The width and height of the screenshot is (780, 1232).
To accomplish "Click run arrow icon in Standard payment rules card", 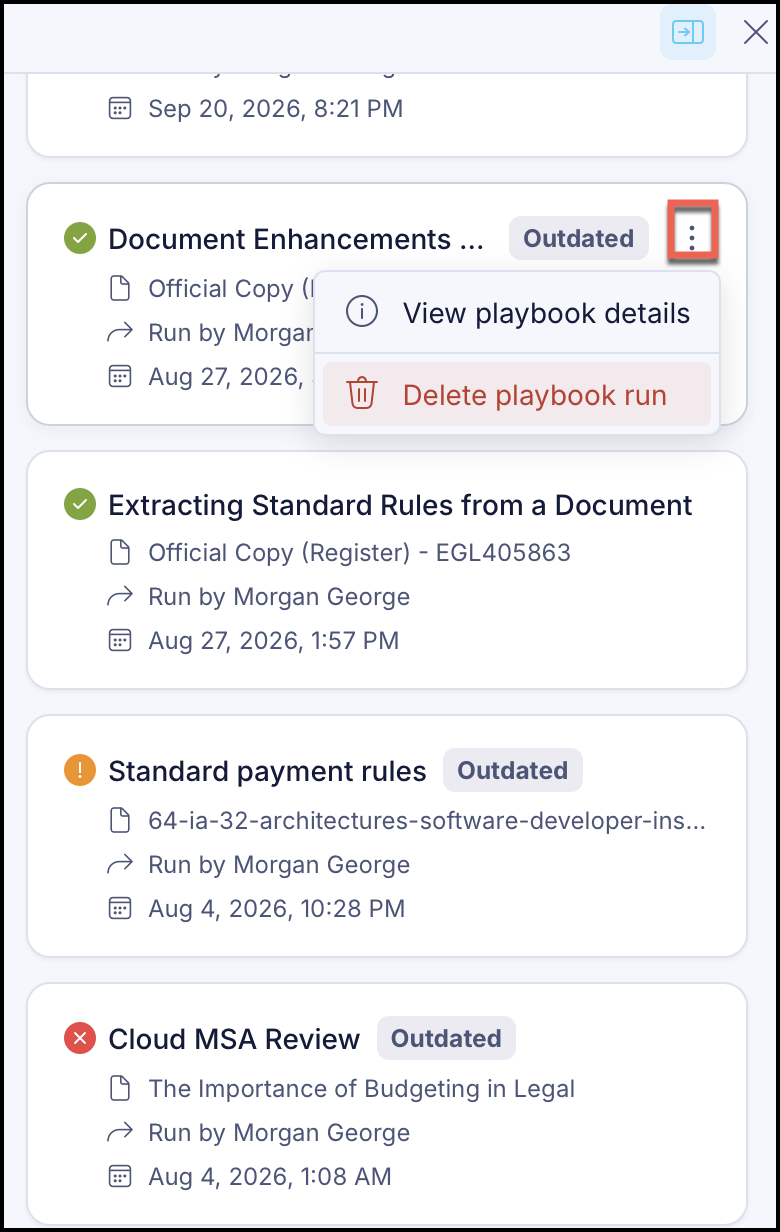I will [119, 865].
